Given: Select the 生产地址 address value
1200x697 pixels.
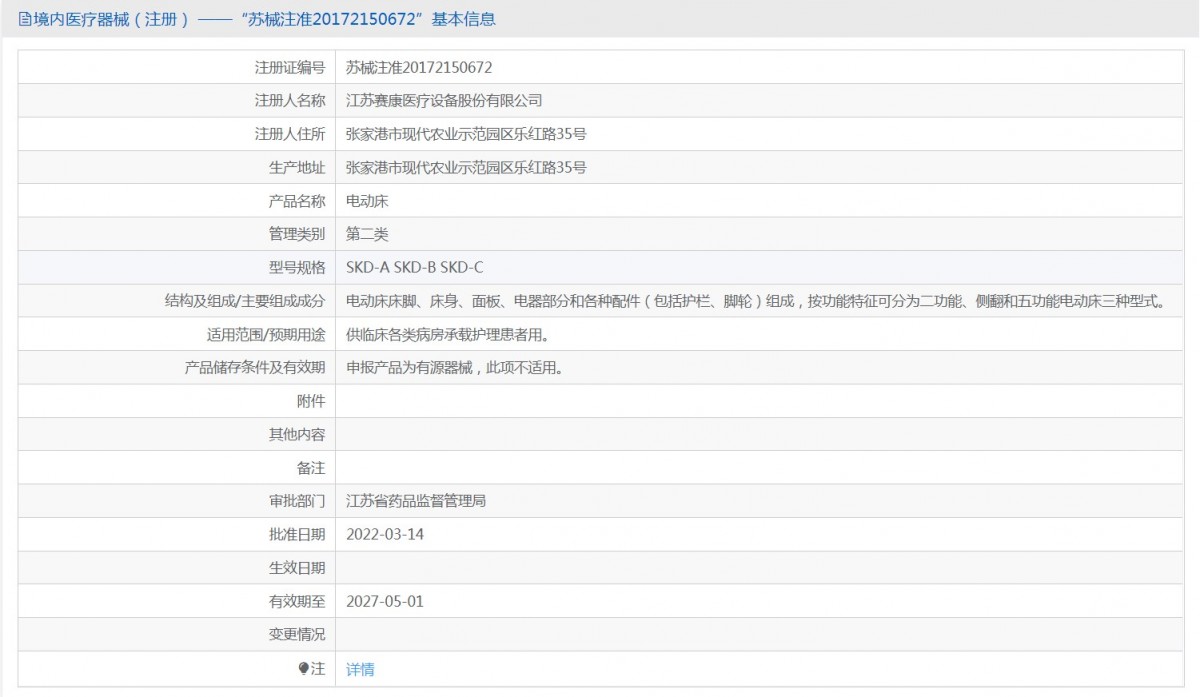Looking at the screenshot, I should click(x=466, y=168).
